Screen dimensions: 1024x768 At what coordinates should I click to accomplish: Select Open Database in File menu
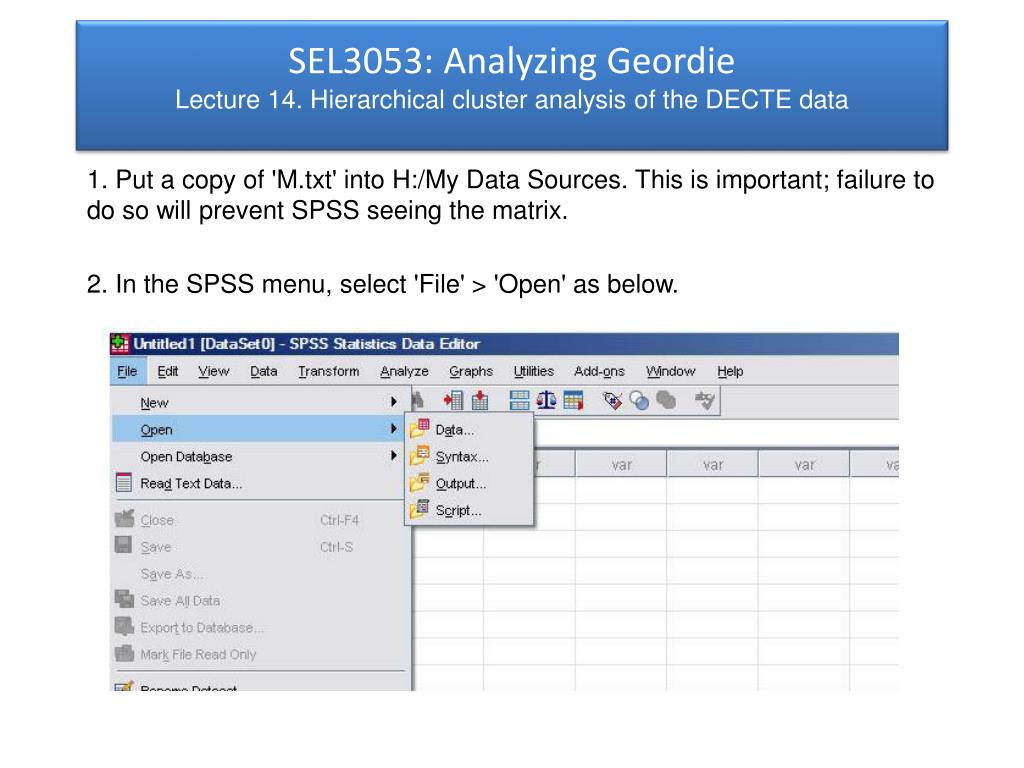(262, 456)
